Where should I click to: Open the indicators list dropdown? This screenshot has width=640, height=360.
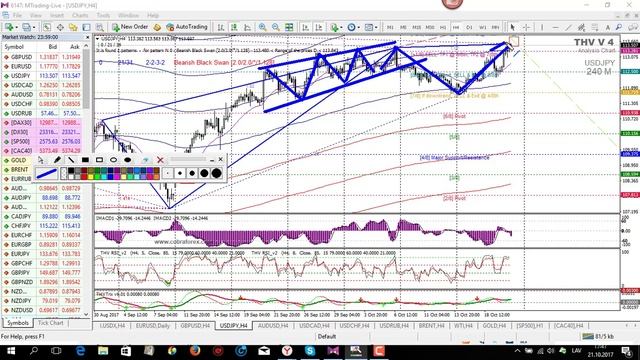[341, 27]
